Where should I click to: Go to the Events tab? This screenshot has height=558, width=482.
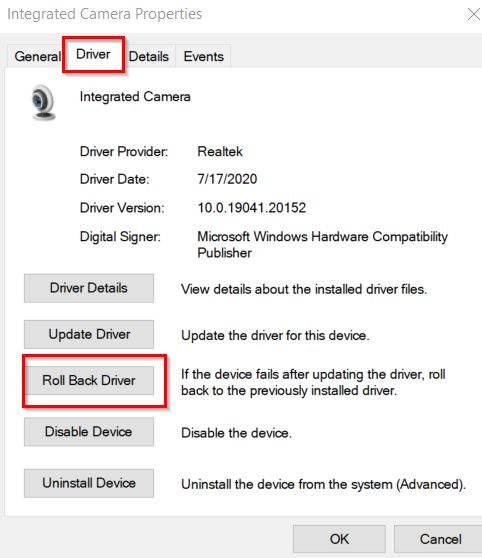204,57
